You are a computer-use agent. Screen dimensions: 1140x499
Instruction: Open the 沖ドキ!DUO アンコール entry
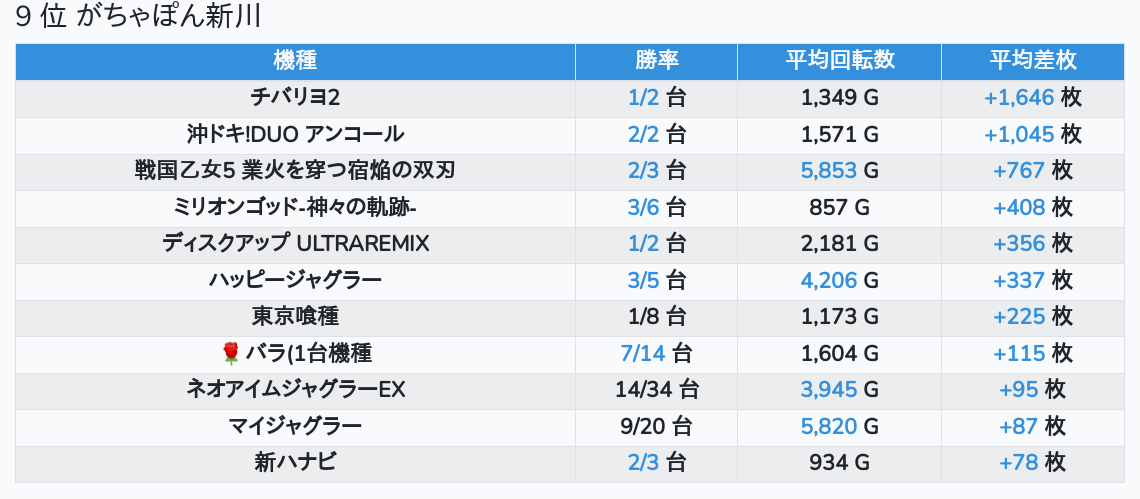pos(295,135)
